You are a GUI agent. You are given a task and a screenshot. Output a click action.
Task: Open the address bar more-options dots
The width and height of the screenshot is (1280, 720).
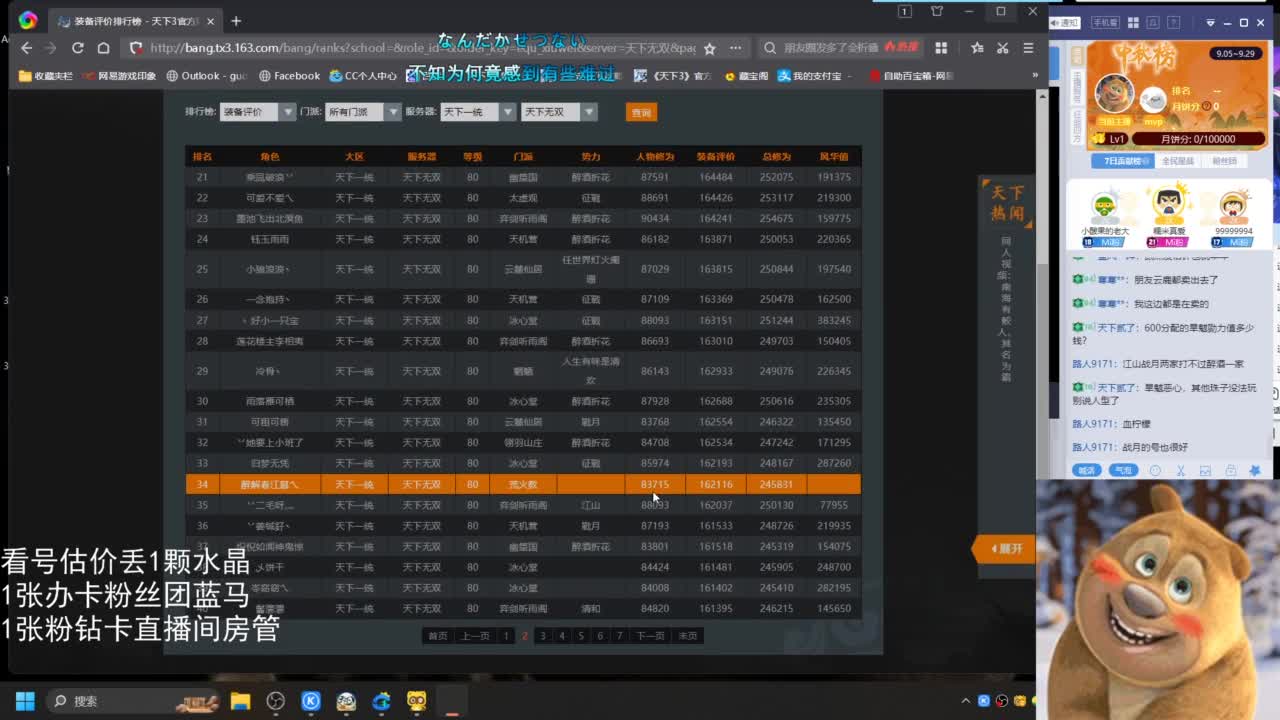pyautogui.click(x=735, y=48)
